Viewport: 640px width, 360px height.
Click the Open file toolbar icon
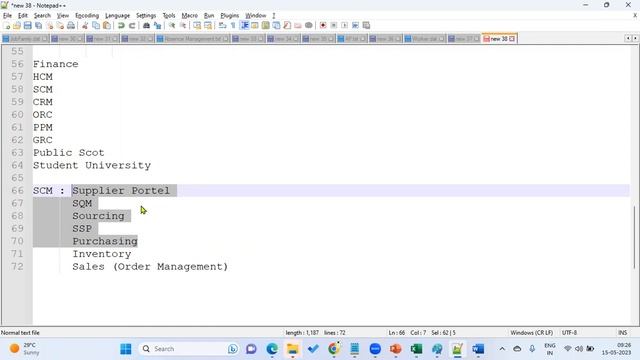(17, 25)
